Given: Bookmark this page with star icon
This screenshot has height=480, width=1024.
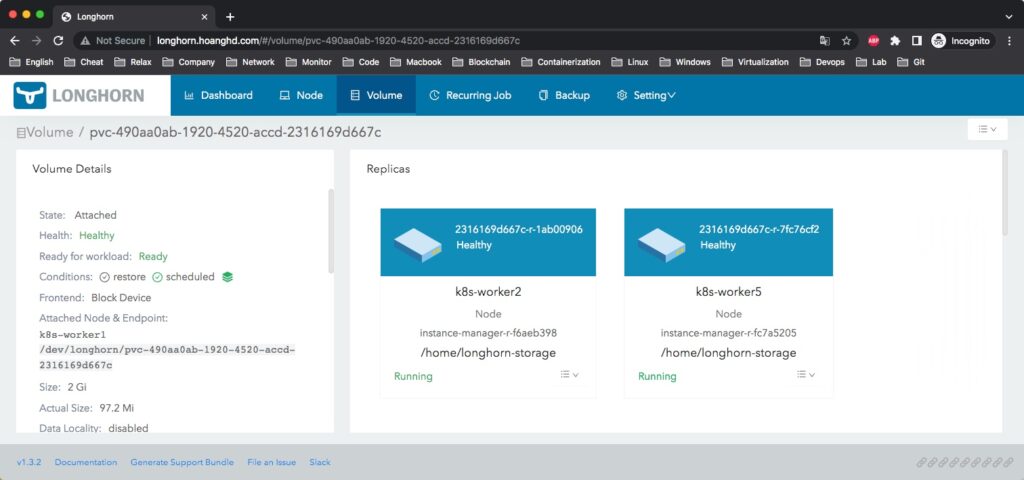Looking at the screenshot, I should 846,40.
